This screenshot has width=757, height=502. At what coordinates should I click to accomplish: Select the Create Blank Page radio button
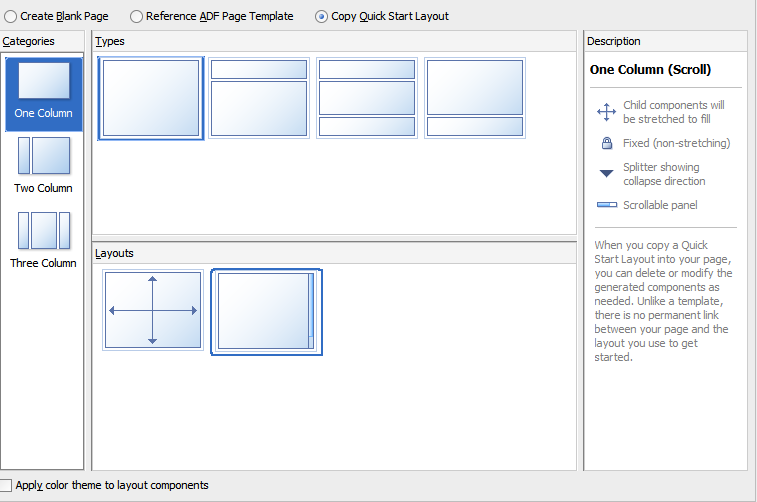coord(11,16)
